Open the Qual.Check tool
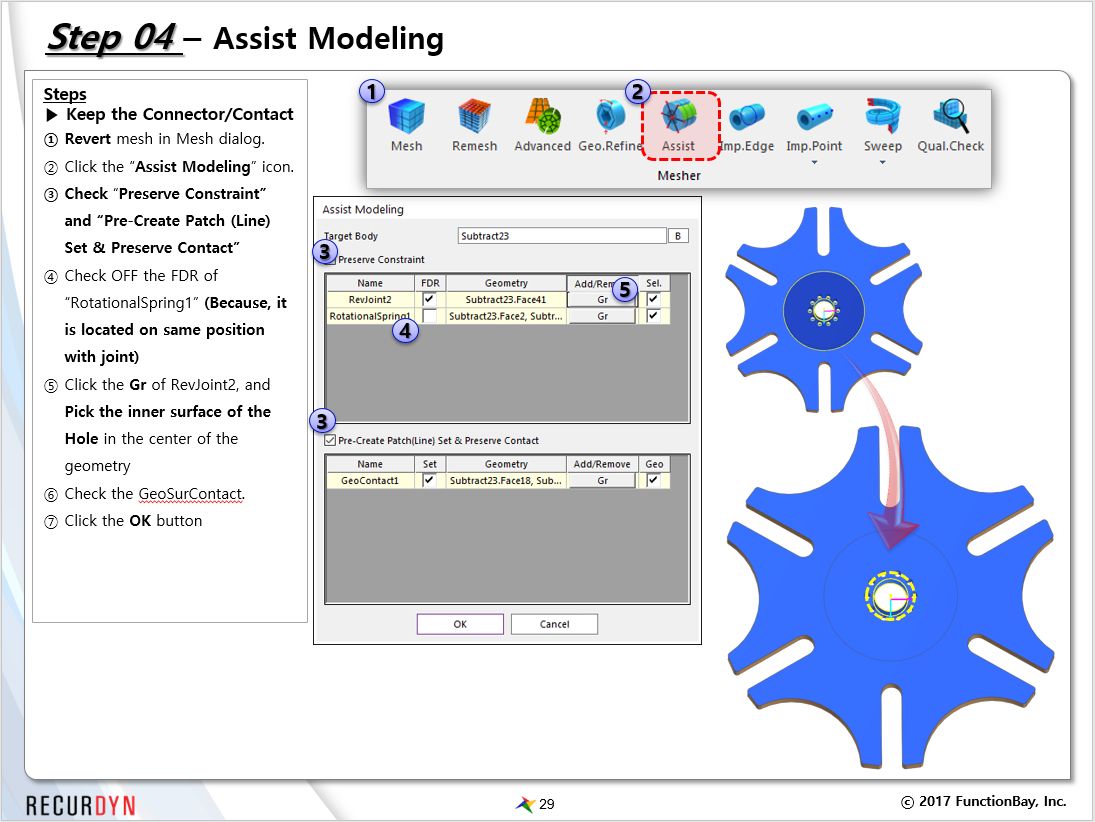1095x822 pixels. tap(950, 118)
